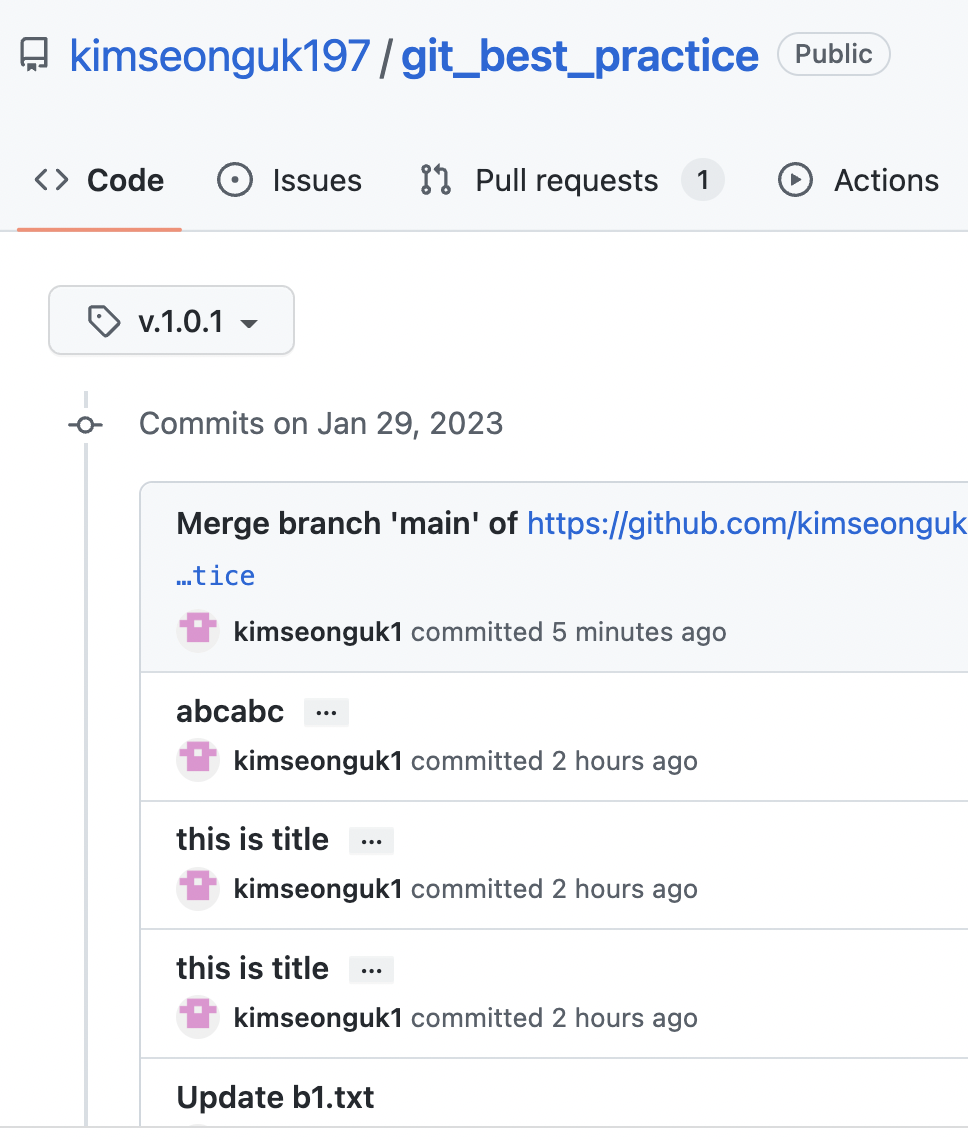Open kimseonguk1 author on the abcabc commit
Image resolution: width=968 pixels, height=1140 pixels.
[x=318, y=760]
